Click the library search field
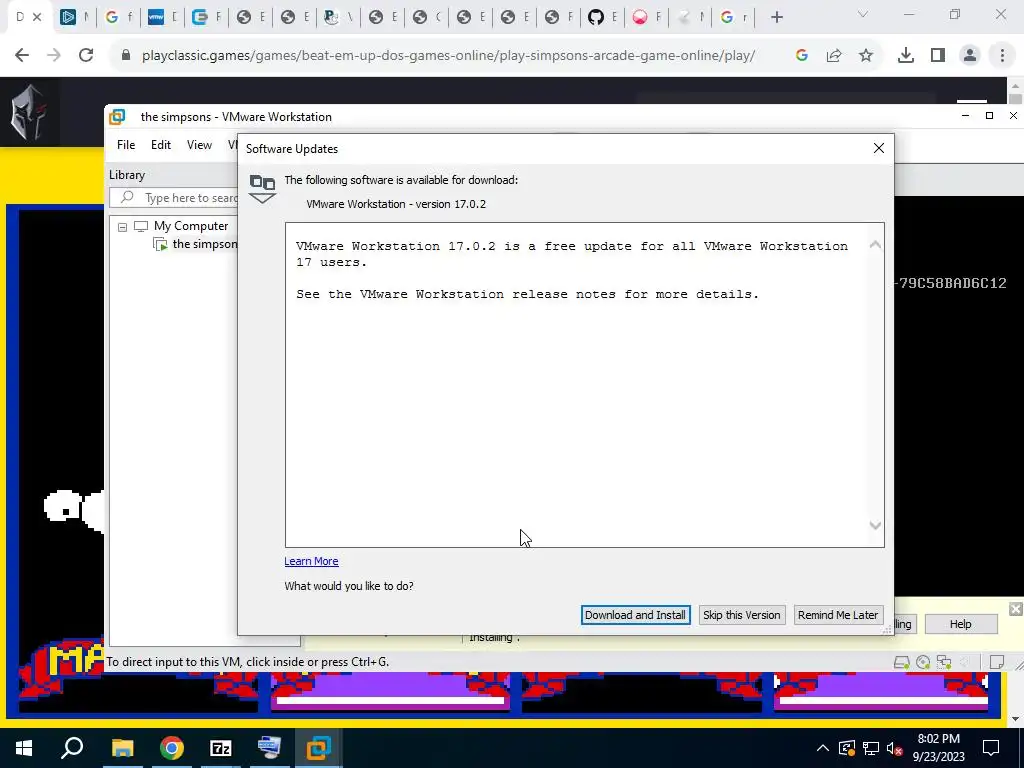1024x768 pixels. point(174,197)
